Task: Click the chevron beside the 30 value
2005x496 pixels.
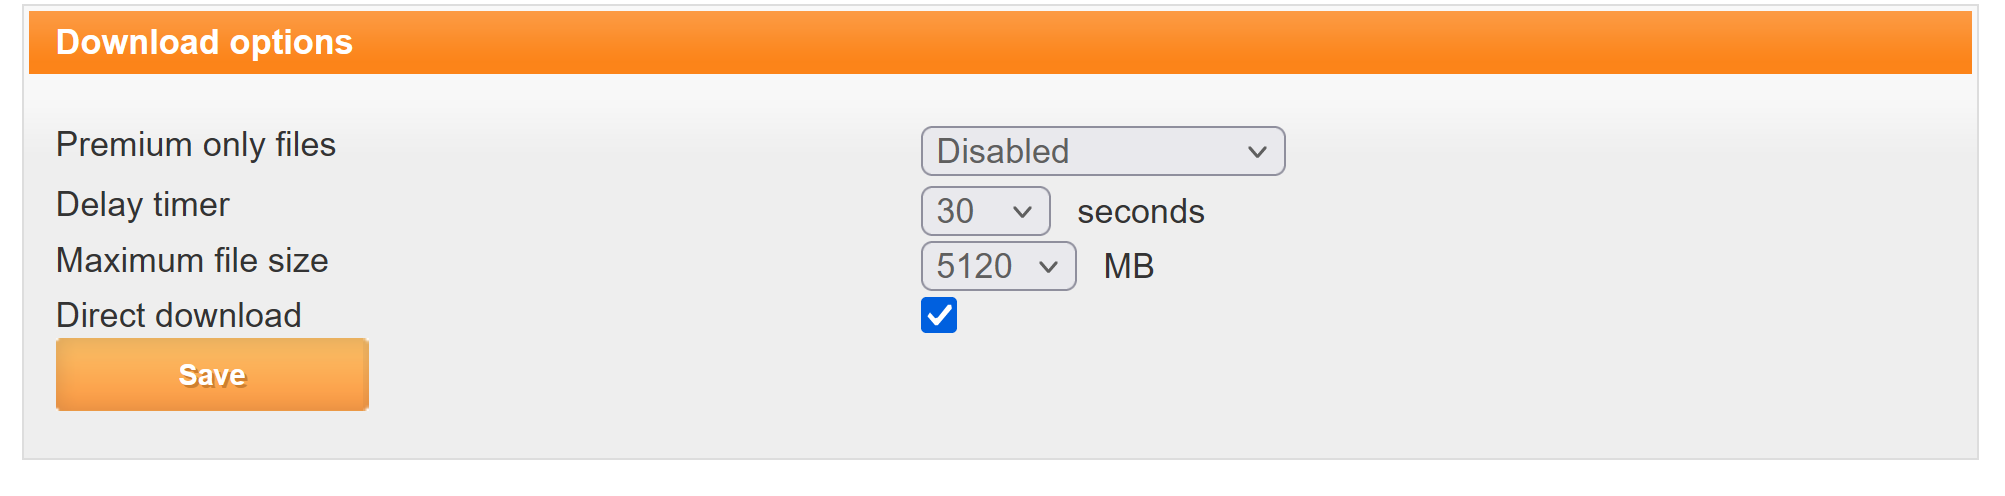Action: click(1022, 212)
